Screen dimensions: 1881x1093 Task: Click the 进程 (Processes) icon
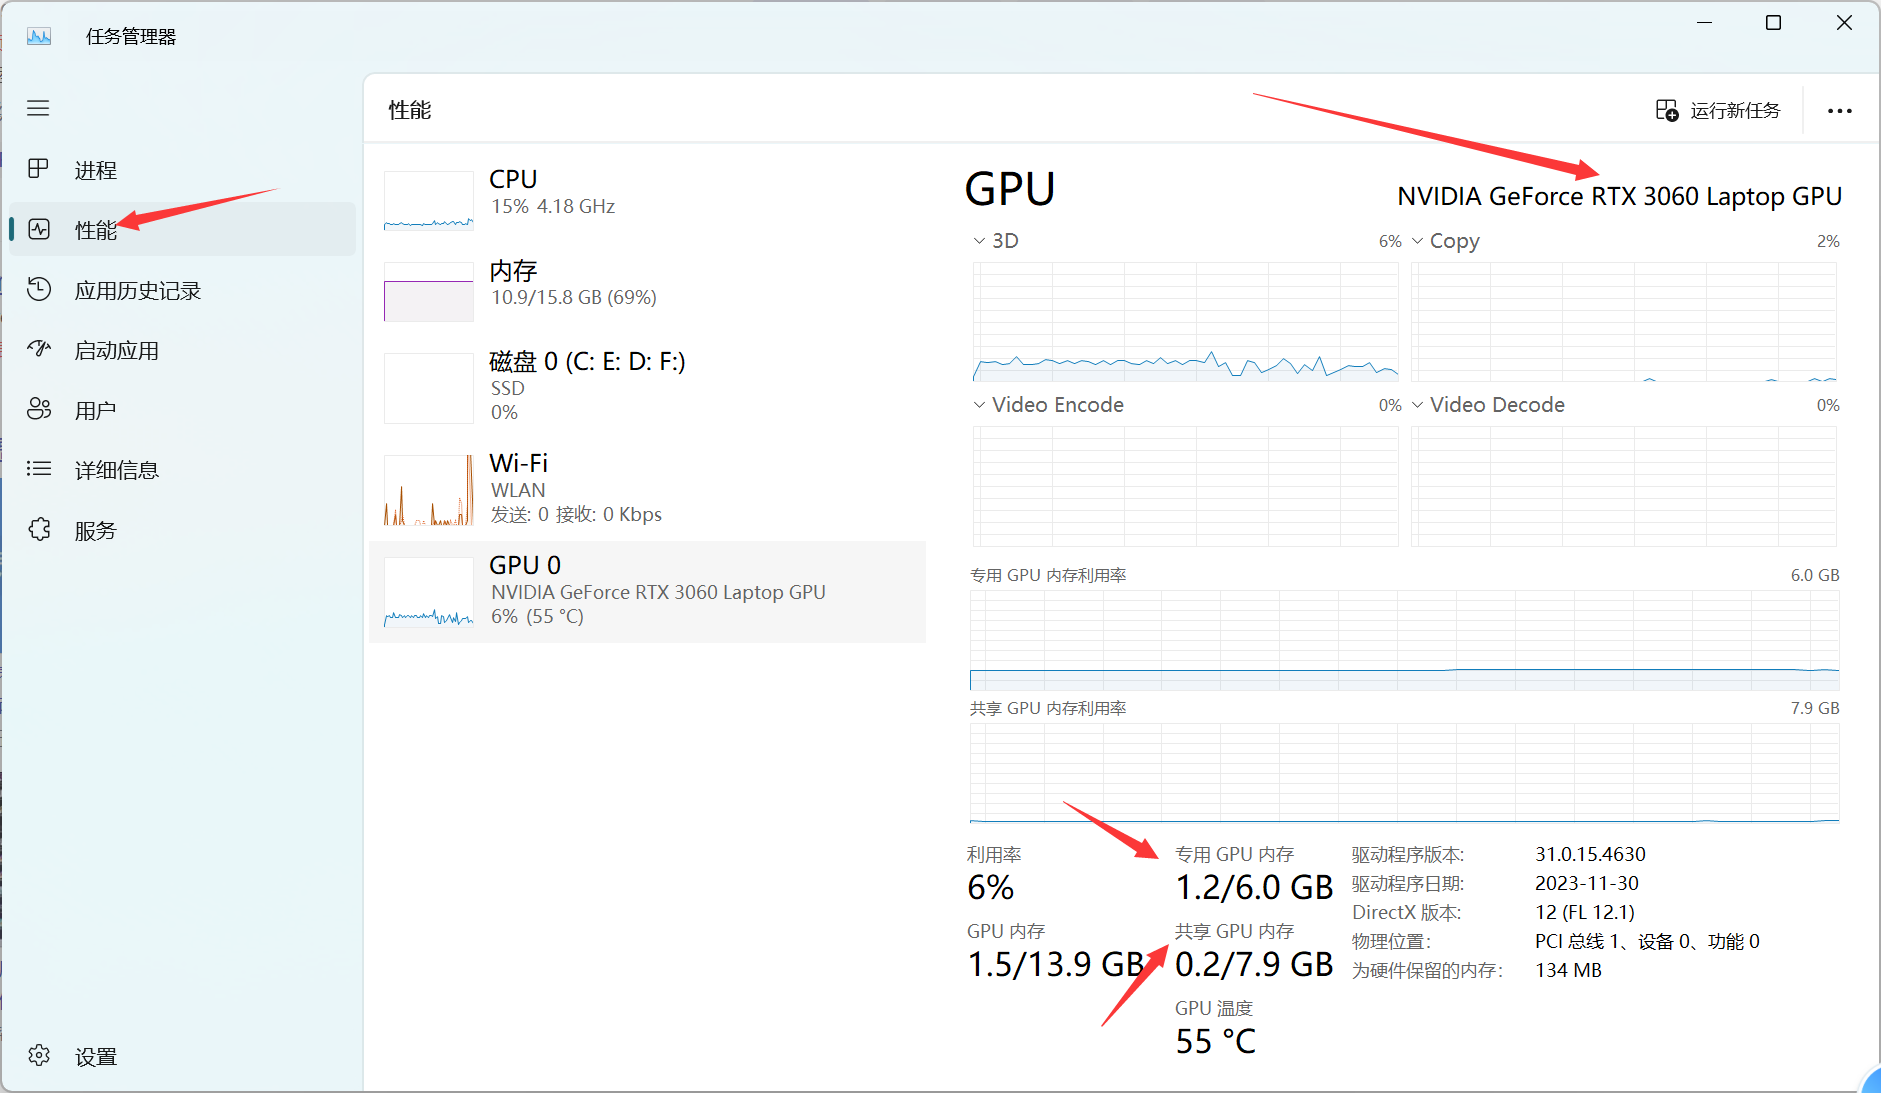coord(38,169)
